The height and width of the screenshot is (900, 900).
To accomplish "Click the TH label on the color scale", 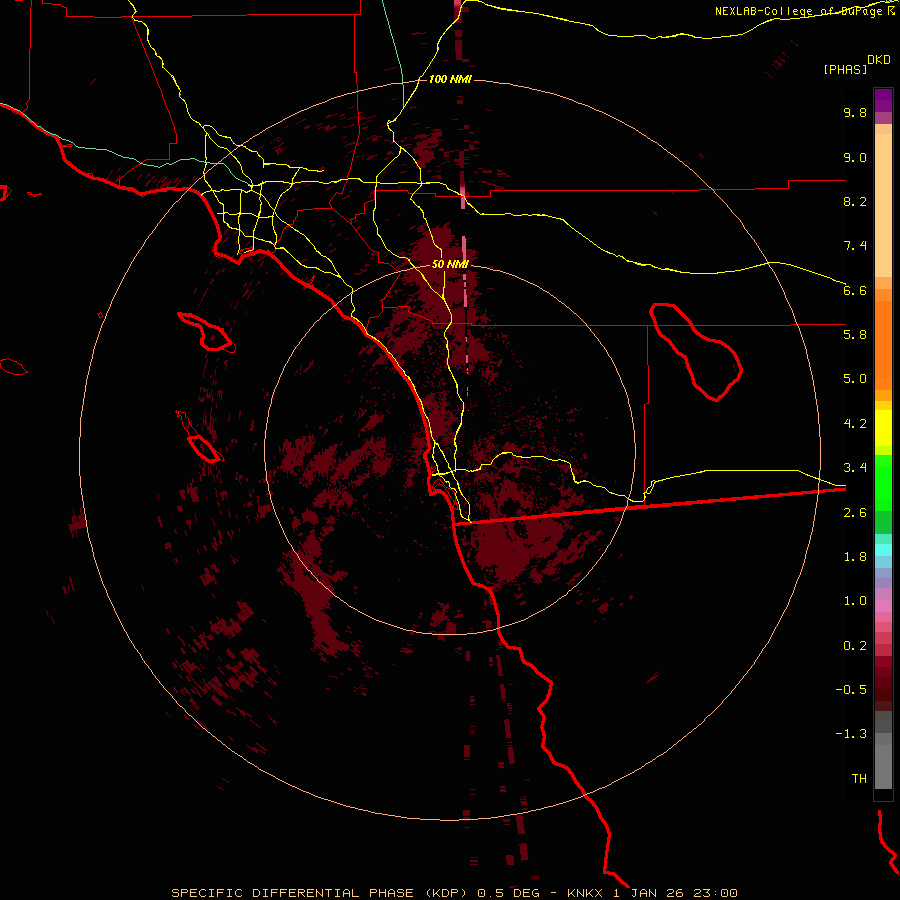I will [x=859, y=779].
